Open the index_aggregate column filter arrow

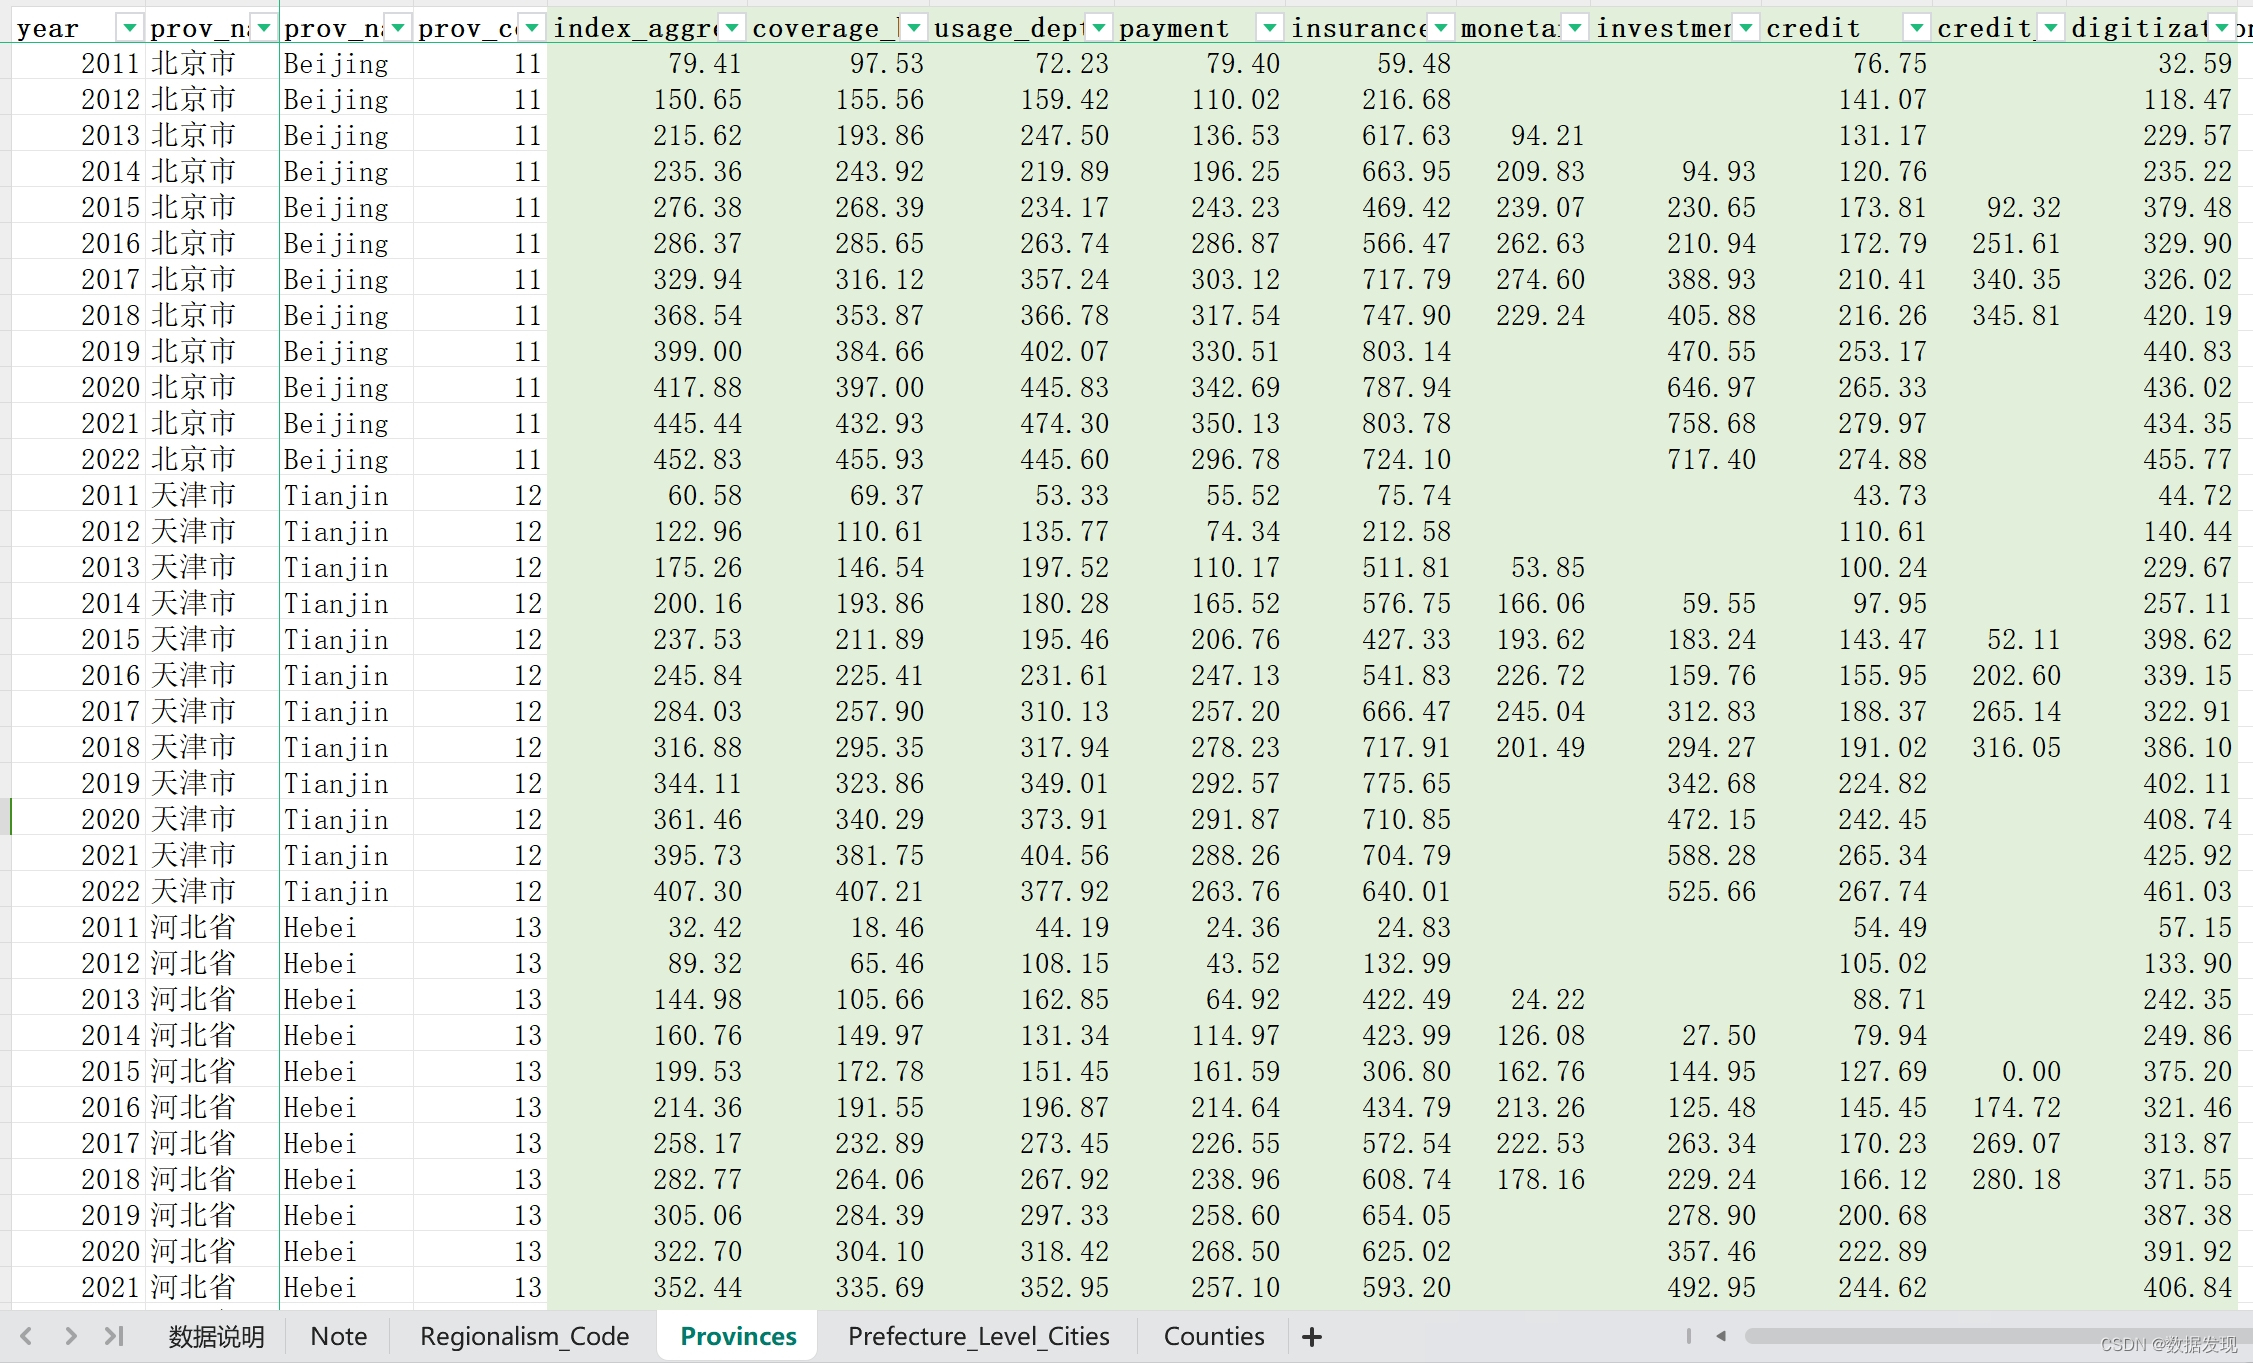coord(732,28)
